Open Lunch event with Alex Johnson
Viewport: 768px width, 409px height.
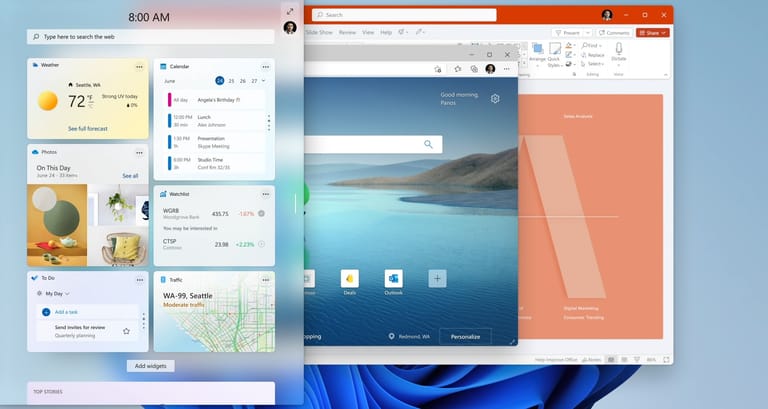[x=216, y=121]
